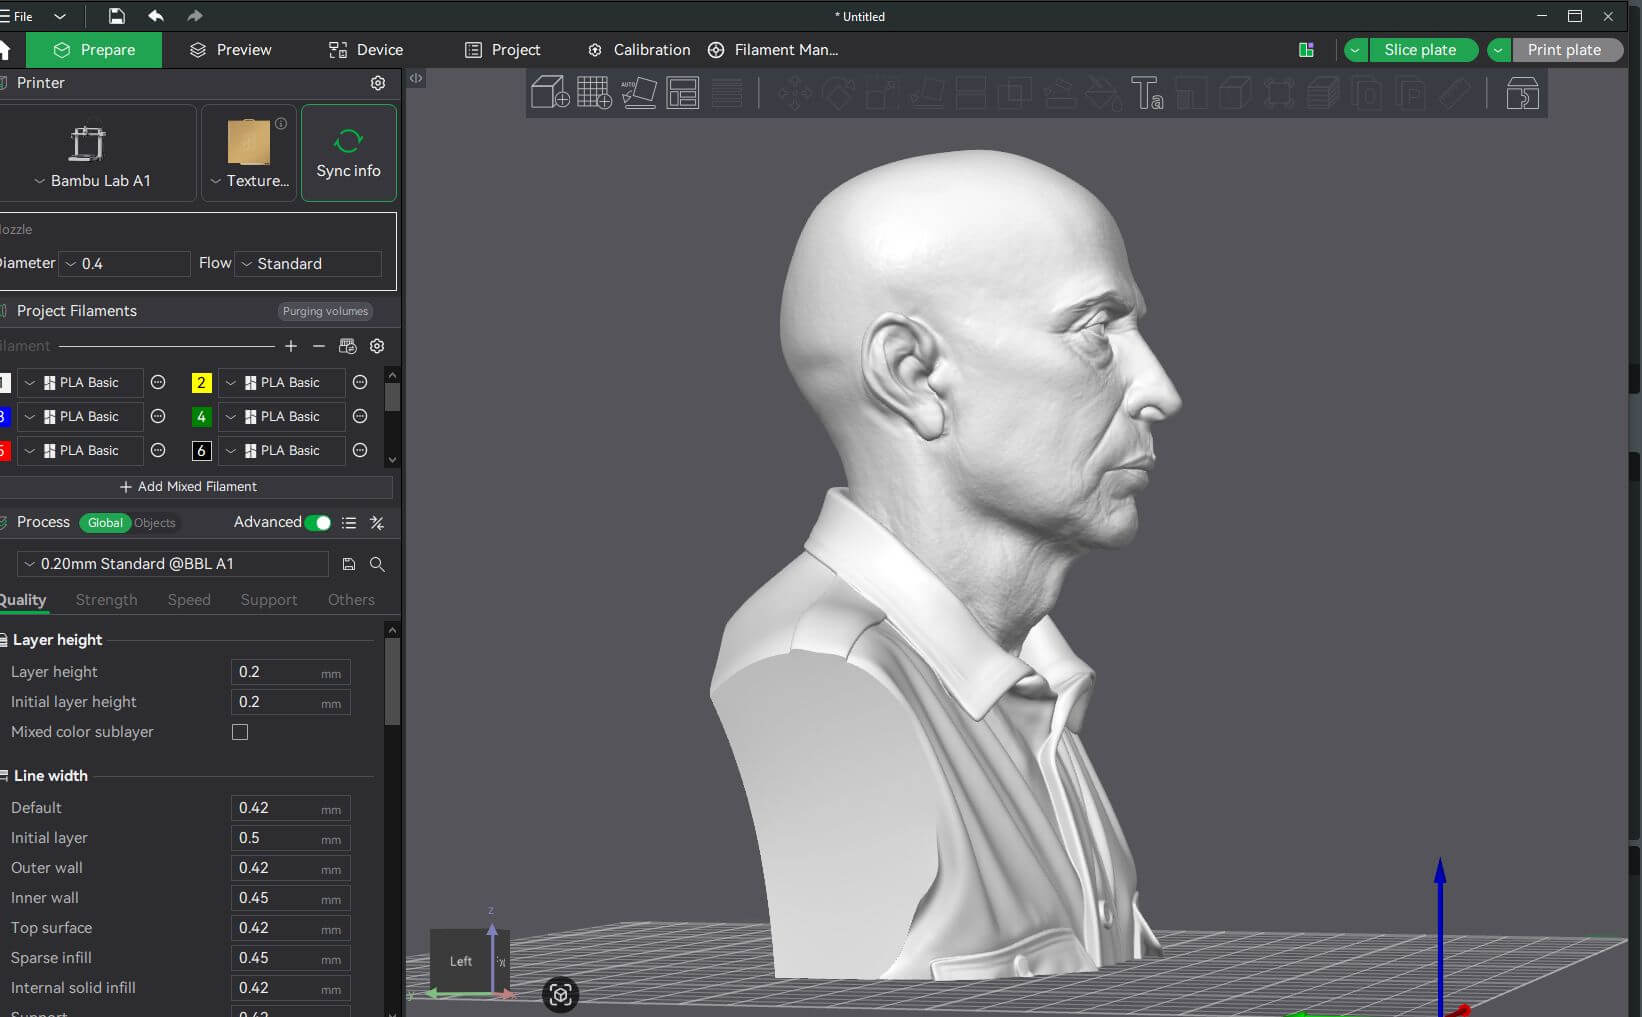This screenshot has width=1642, height=1017.
Task: Click the plate layout icon near Slice
Action: click(1306, 50)
